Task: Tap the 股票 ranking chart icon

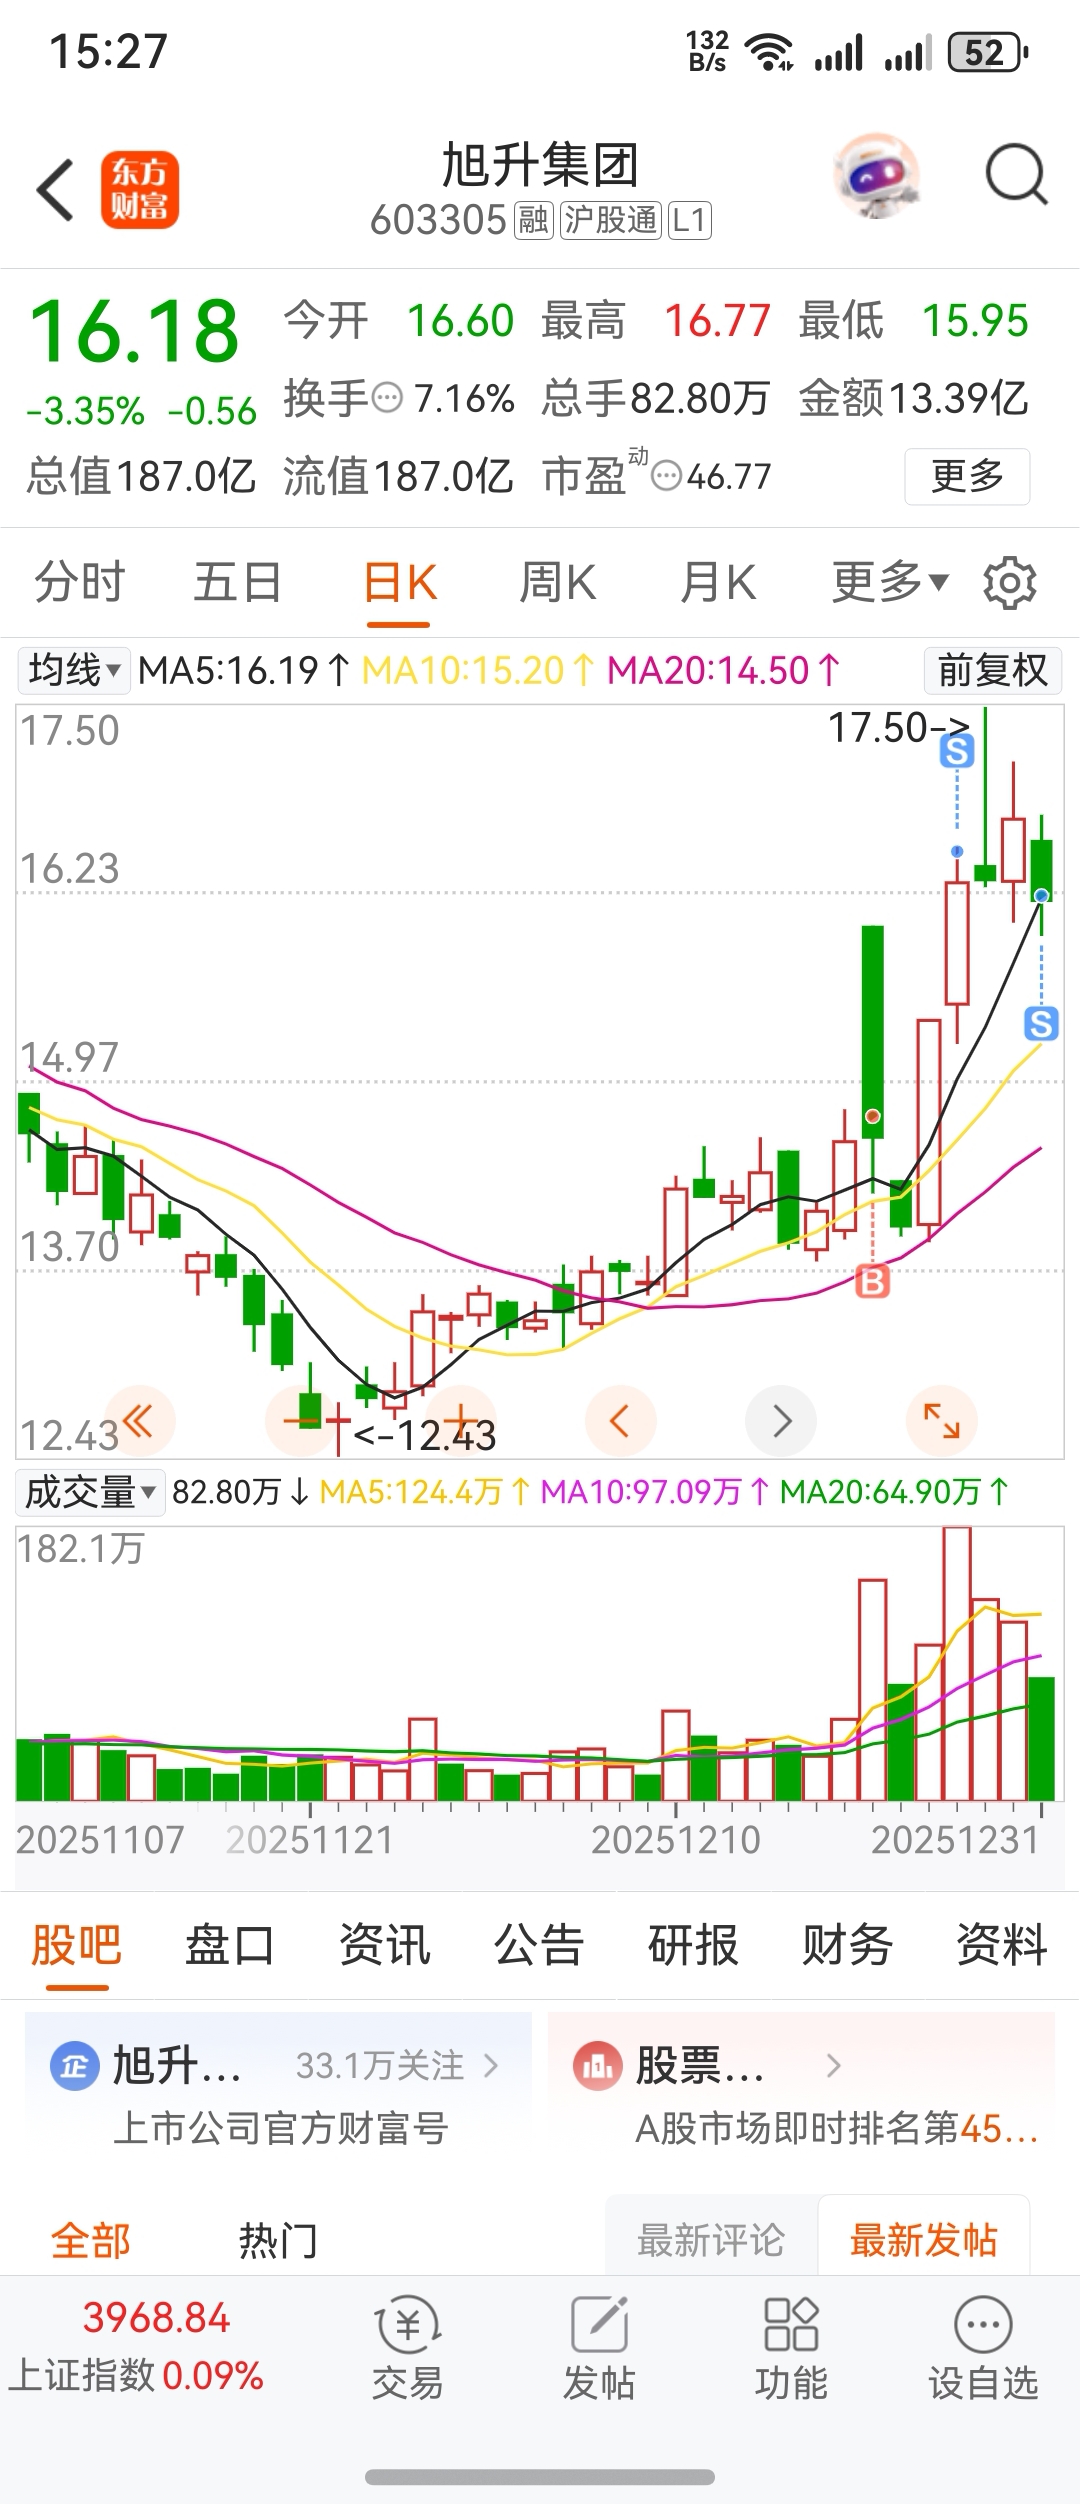Action: (x=598, y=2066)
